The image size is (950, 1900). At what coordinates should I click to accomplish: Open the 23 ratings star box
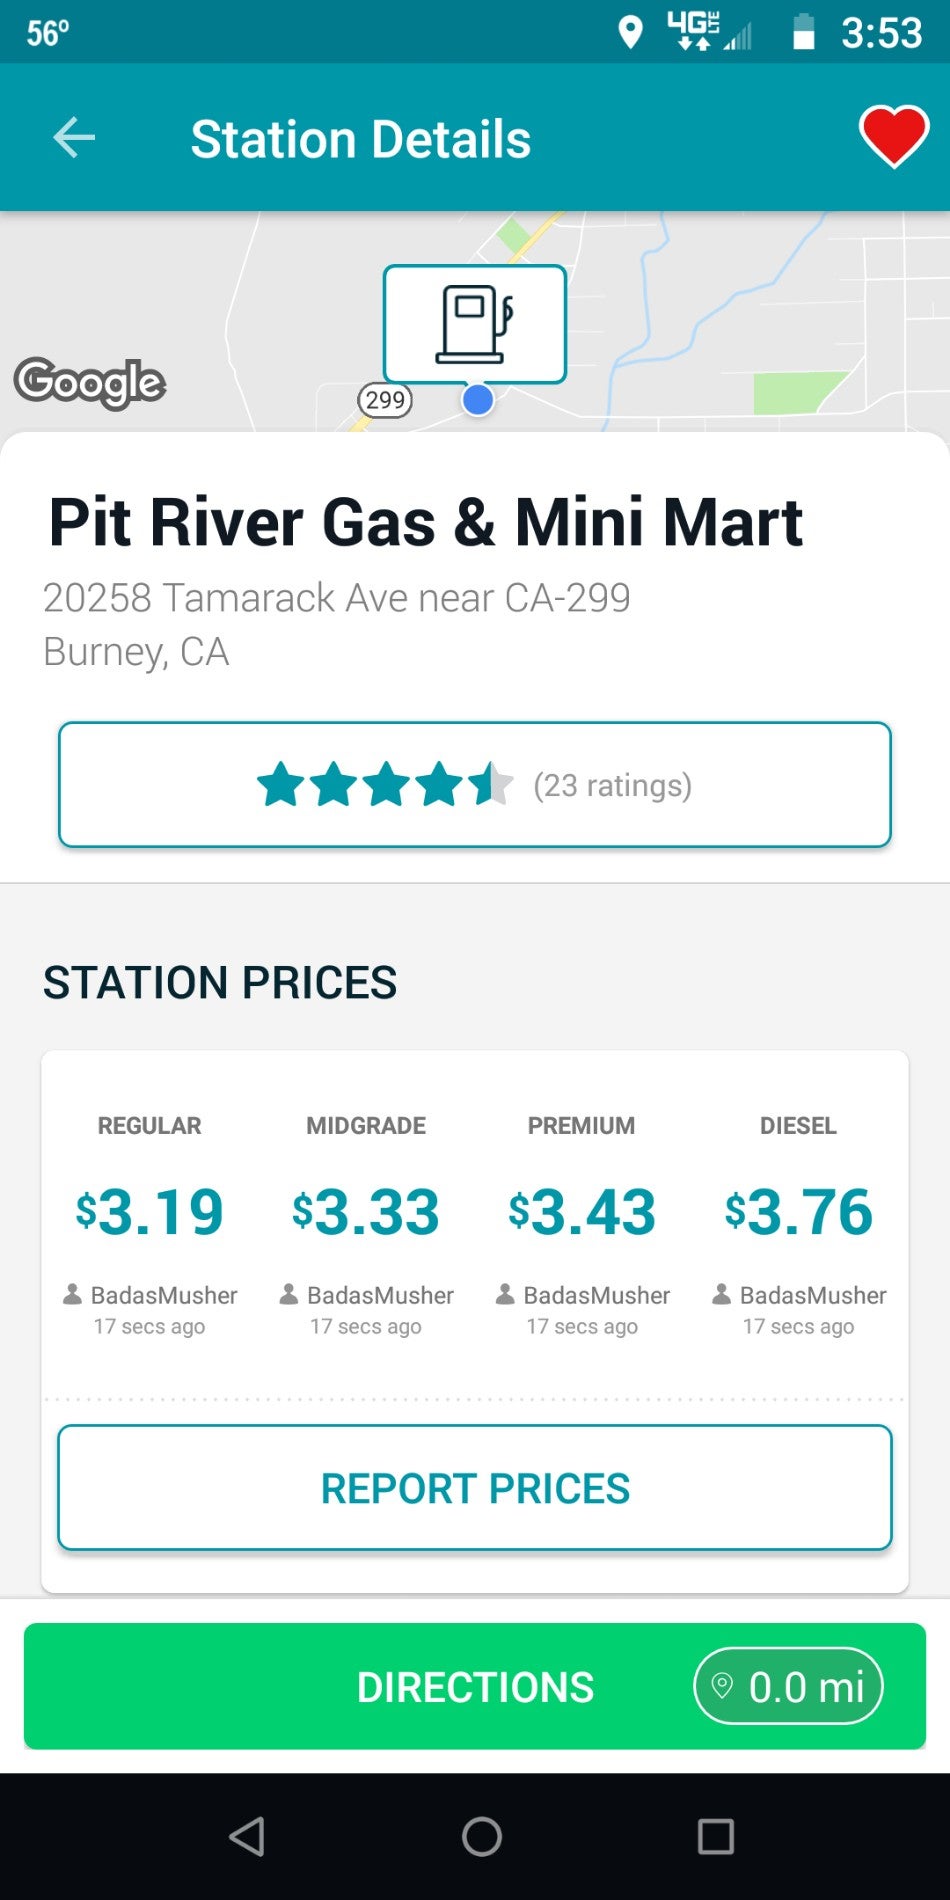pyautogui.click(x=475, y=785)
